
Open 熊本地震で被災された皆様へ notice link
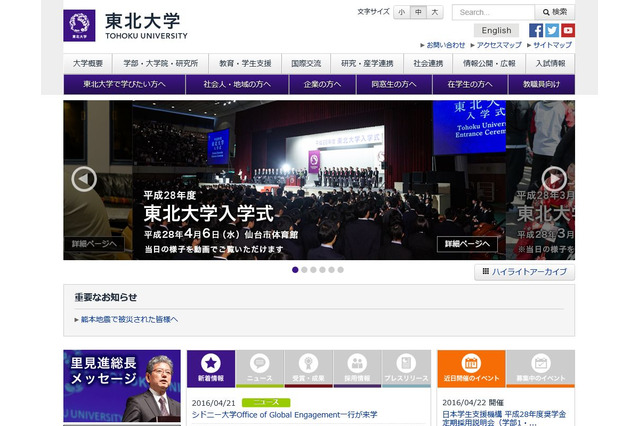pyautogui.click(x=129, y=320)
